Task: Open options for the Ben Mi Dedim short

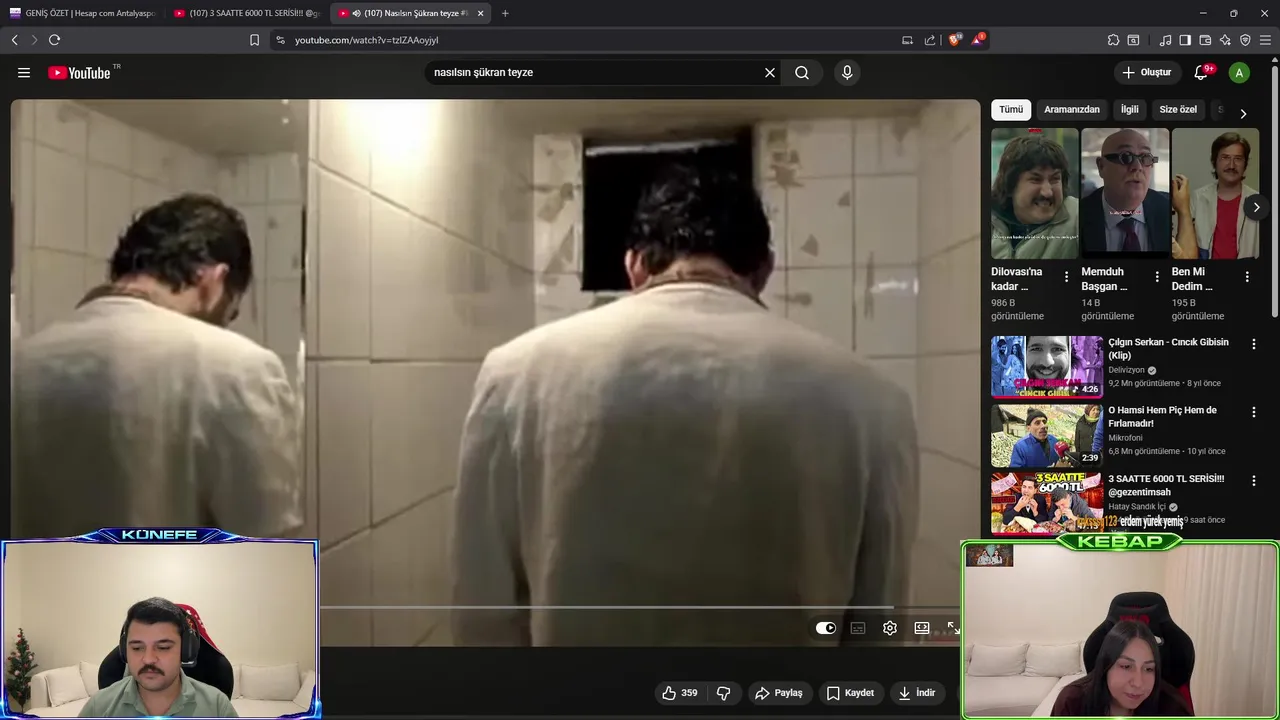Action: (x=1247, y=277)
